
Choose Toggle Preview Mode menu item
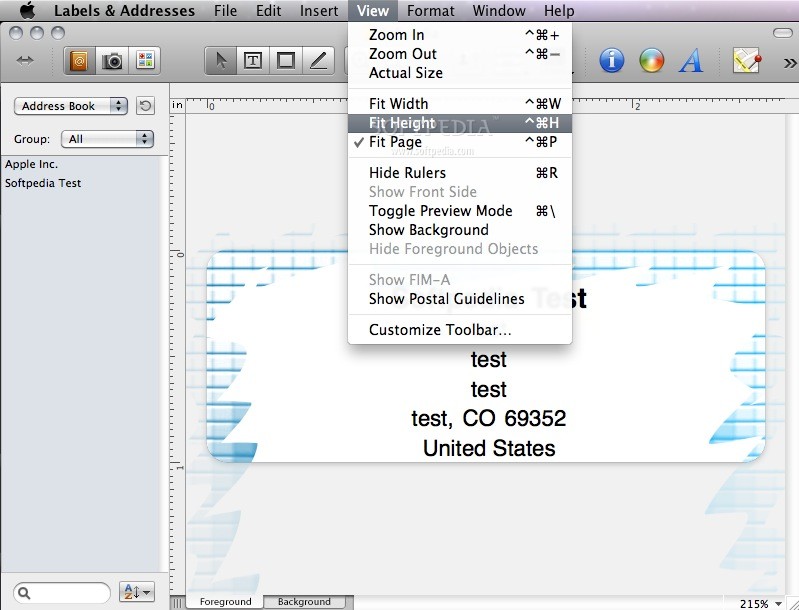460,211
